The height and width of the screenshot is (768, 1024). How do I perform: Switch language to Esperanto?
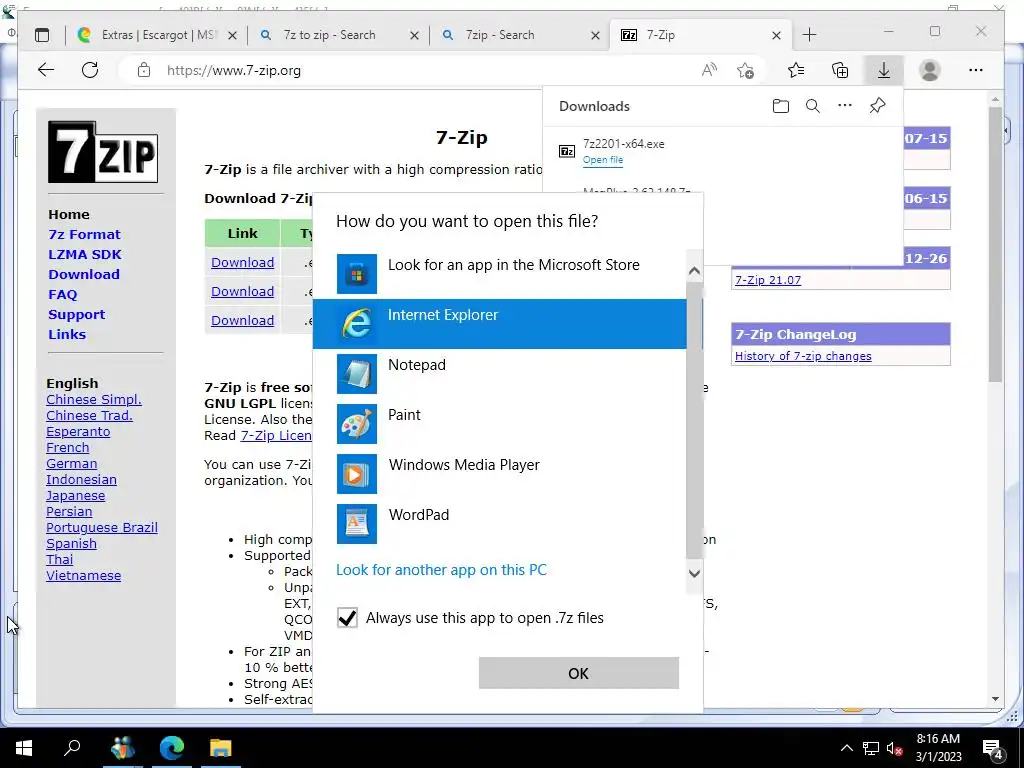(x=78, y=432)
